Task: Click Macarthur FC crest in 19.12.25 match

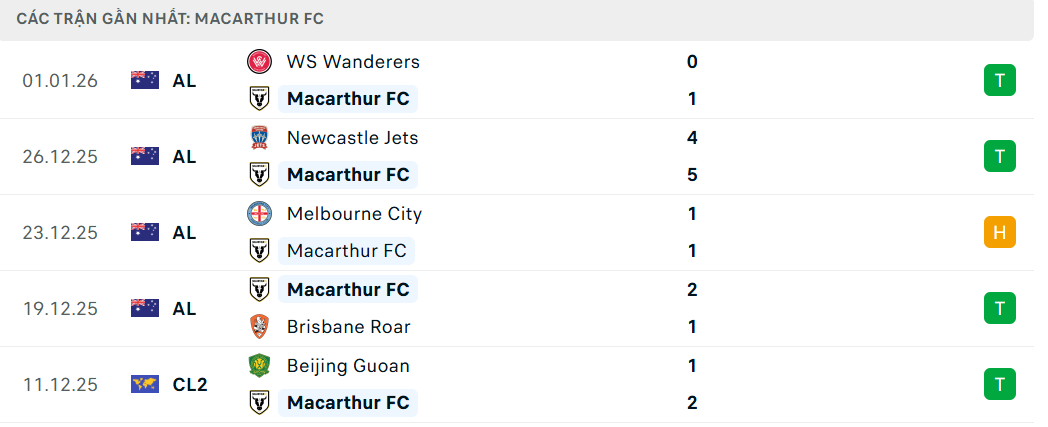Action: pyautogui.click(x=260, y=290)
